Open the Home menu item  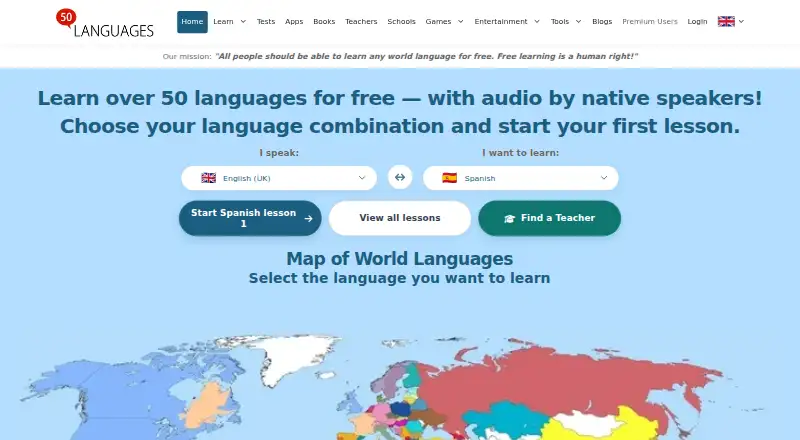point(192,22)
